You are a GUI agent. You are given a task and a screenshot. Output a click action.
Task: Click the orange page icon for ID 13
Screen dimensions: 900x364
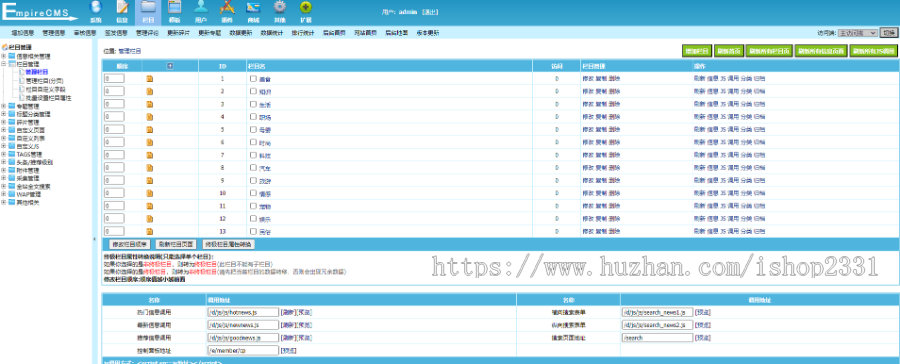coord(150,231)
